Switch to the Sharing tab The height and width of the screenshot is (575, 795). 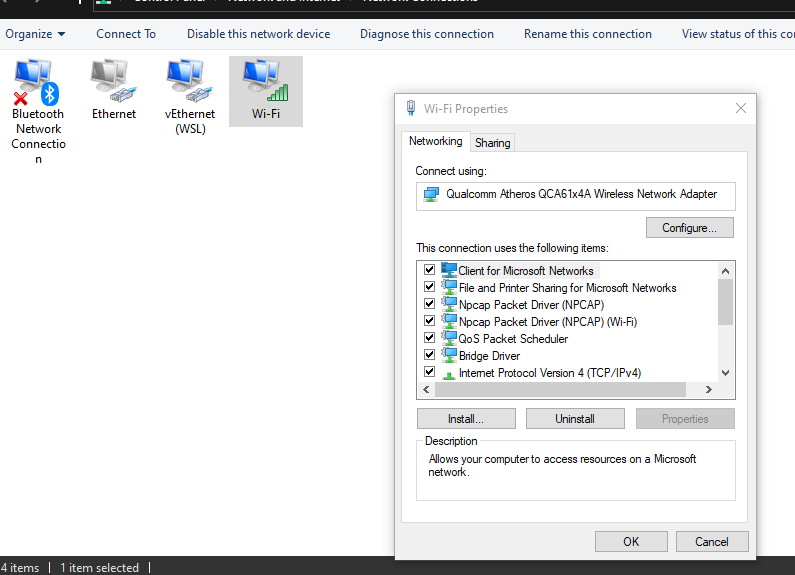(x=492, y=143)
